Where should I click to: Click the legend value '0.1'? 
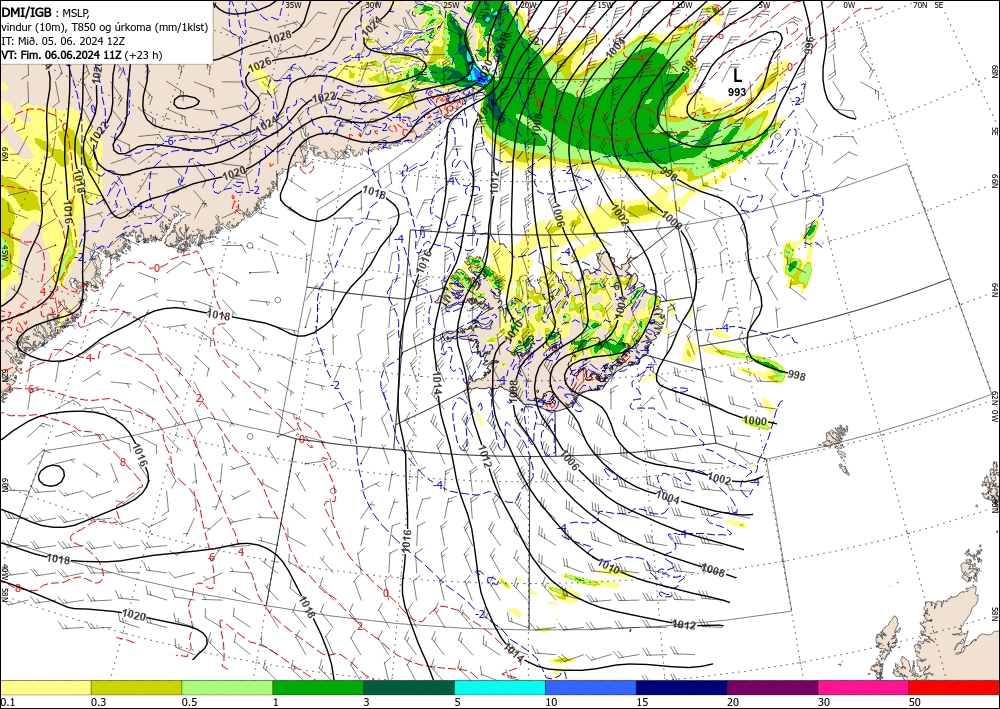[7, 702]
